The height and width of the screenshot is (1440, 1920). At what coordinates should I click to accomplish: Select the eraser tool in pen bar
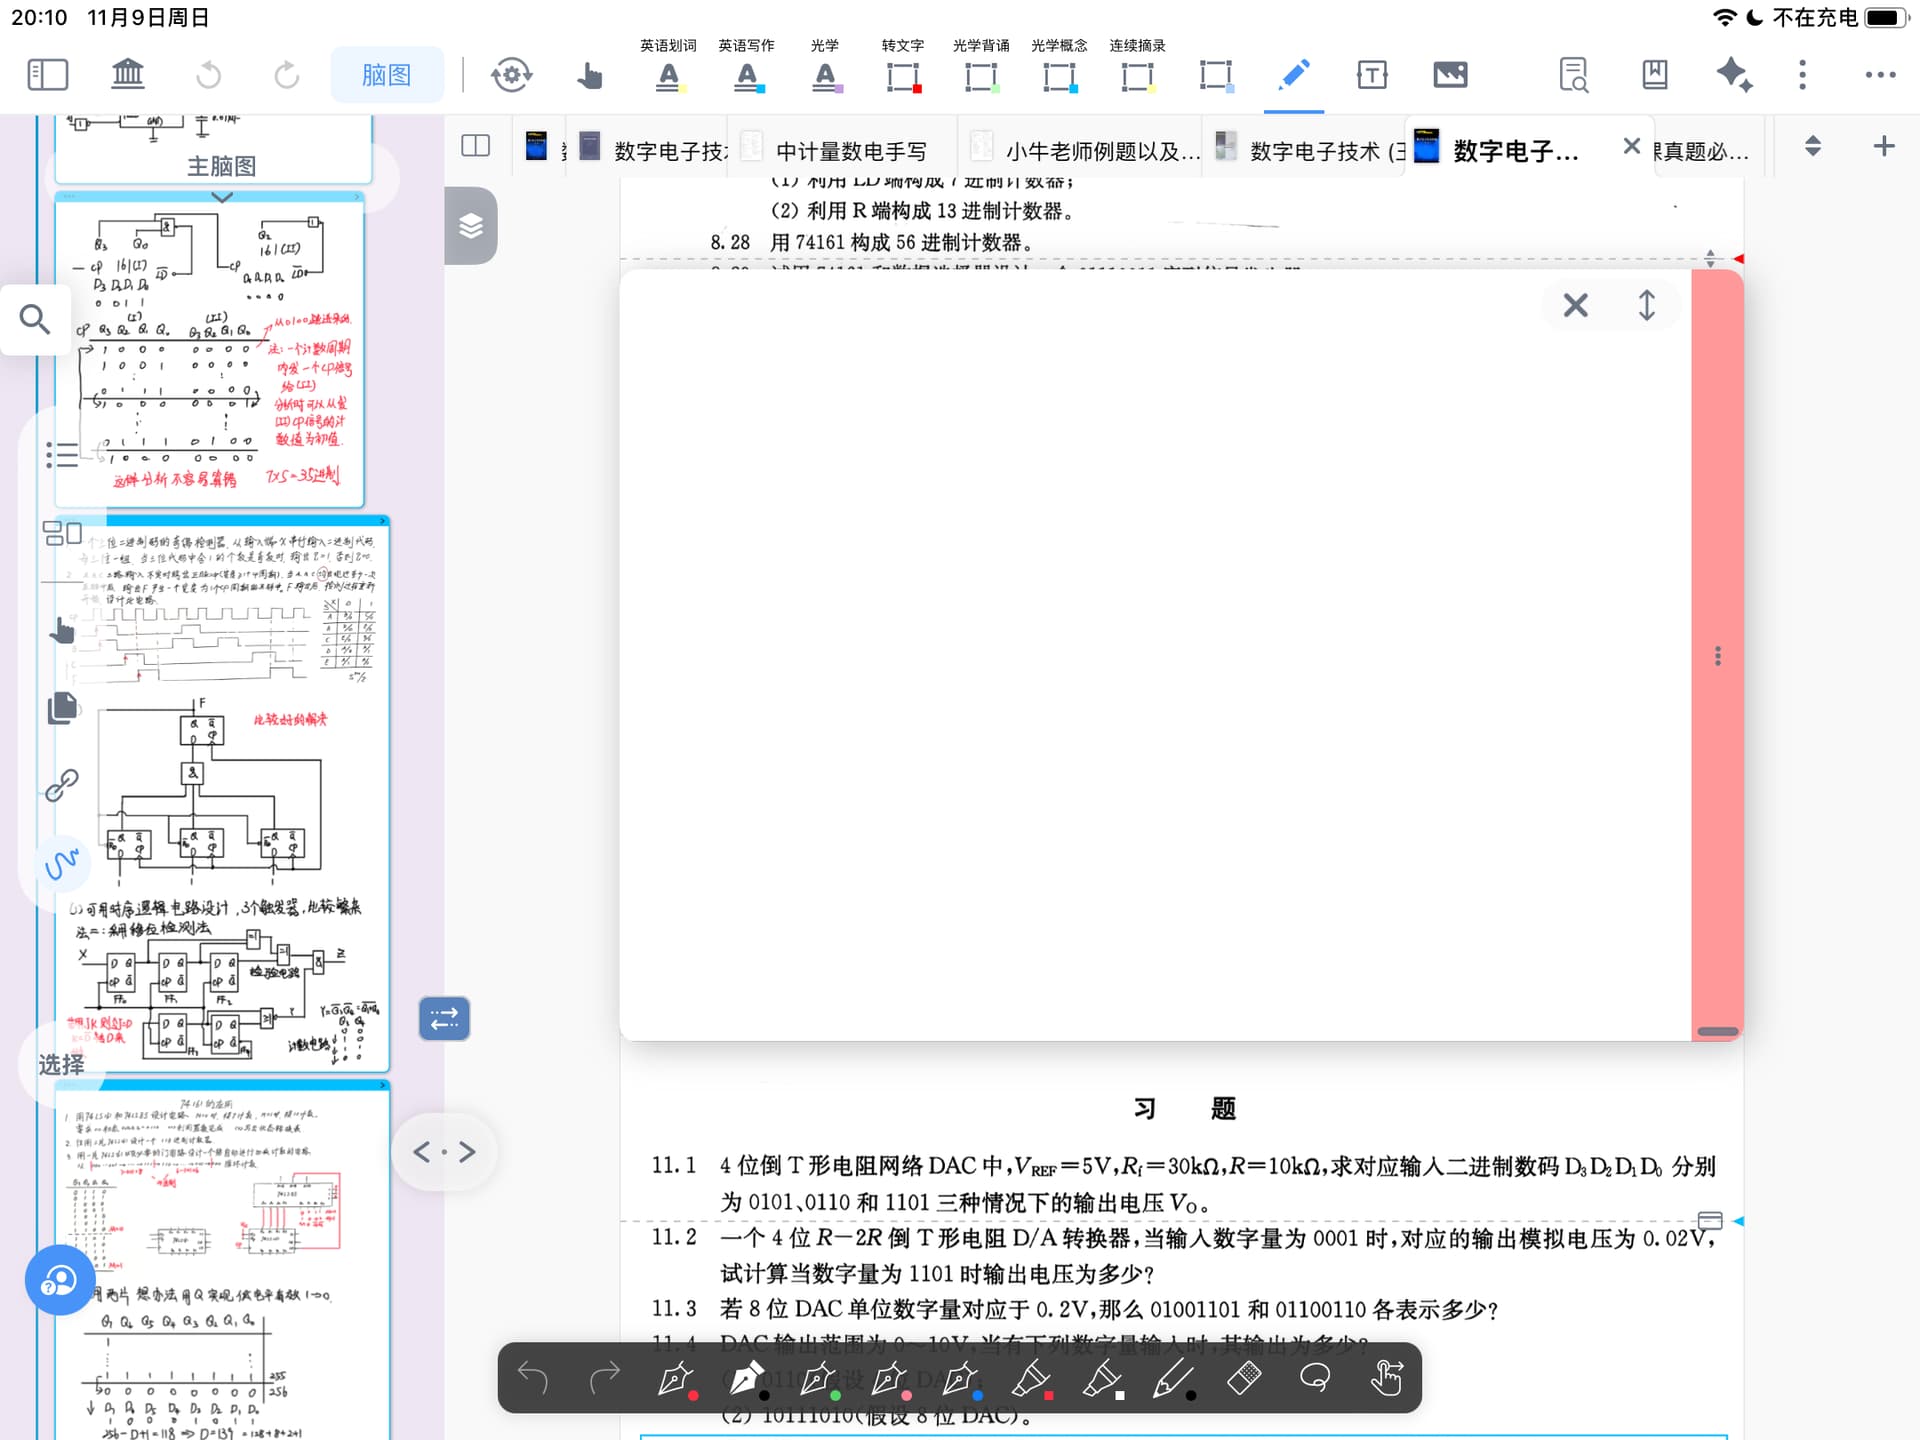coord(1244,1379)
